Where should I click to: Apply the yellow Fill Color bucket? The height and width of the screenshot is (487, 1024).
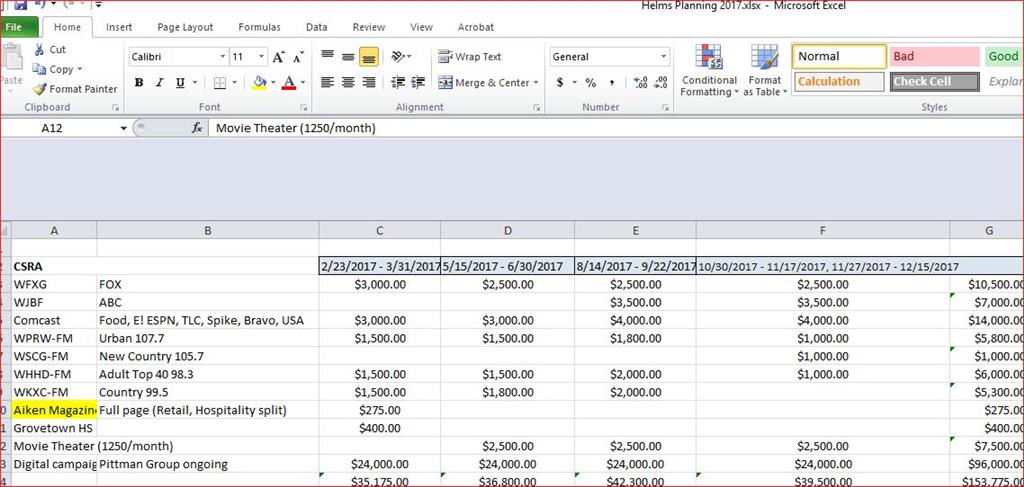(259, 82)
